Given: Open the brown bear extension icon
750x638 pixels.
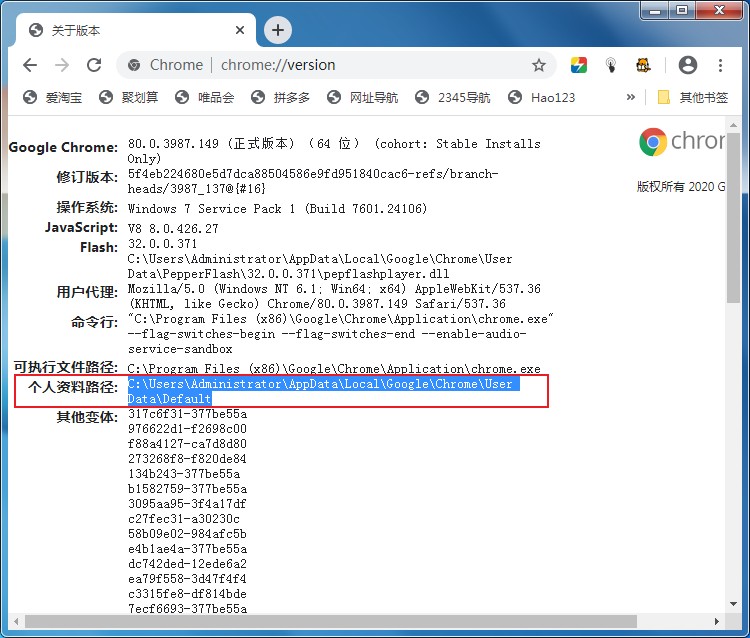Looking at the screenshot, I should point(643,65).
